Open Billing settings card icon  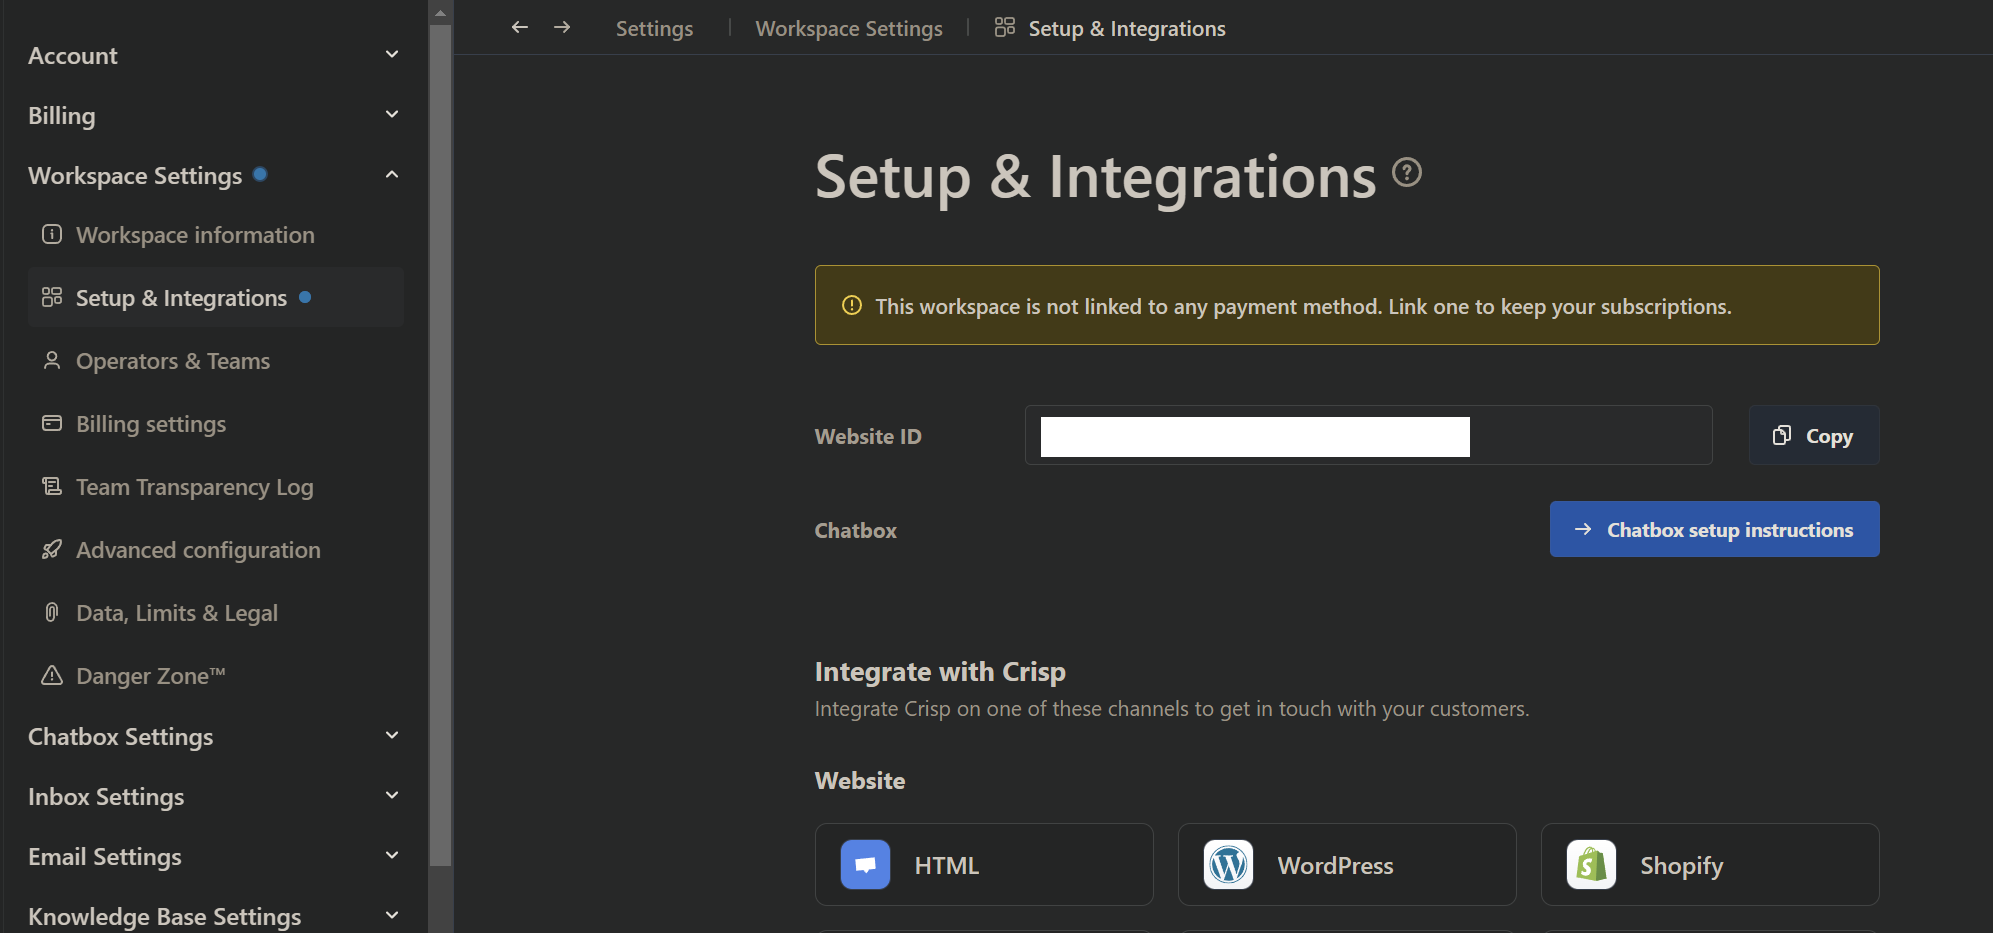(51, 423)
